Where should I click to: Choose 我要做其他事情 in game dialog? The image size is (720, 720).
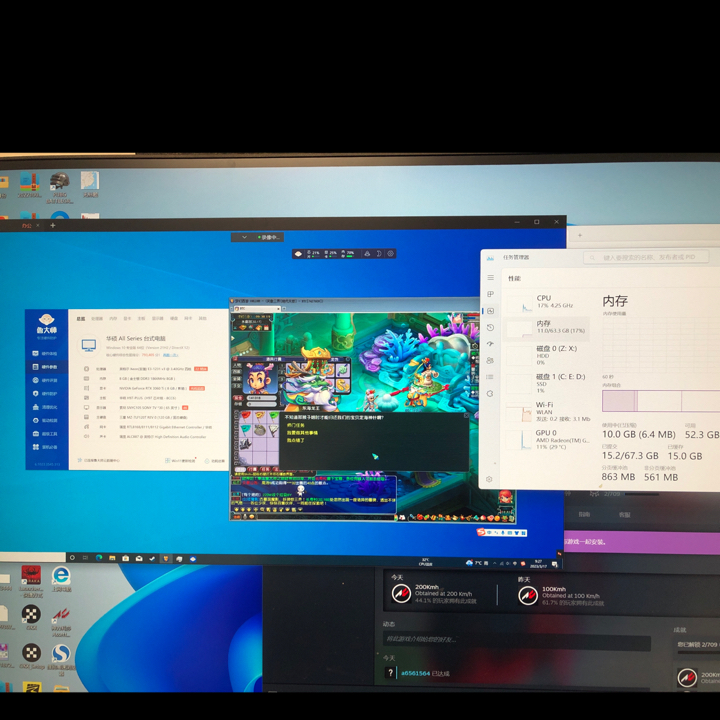coord(302,433)
